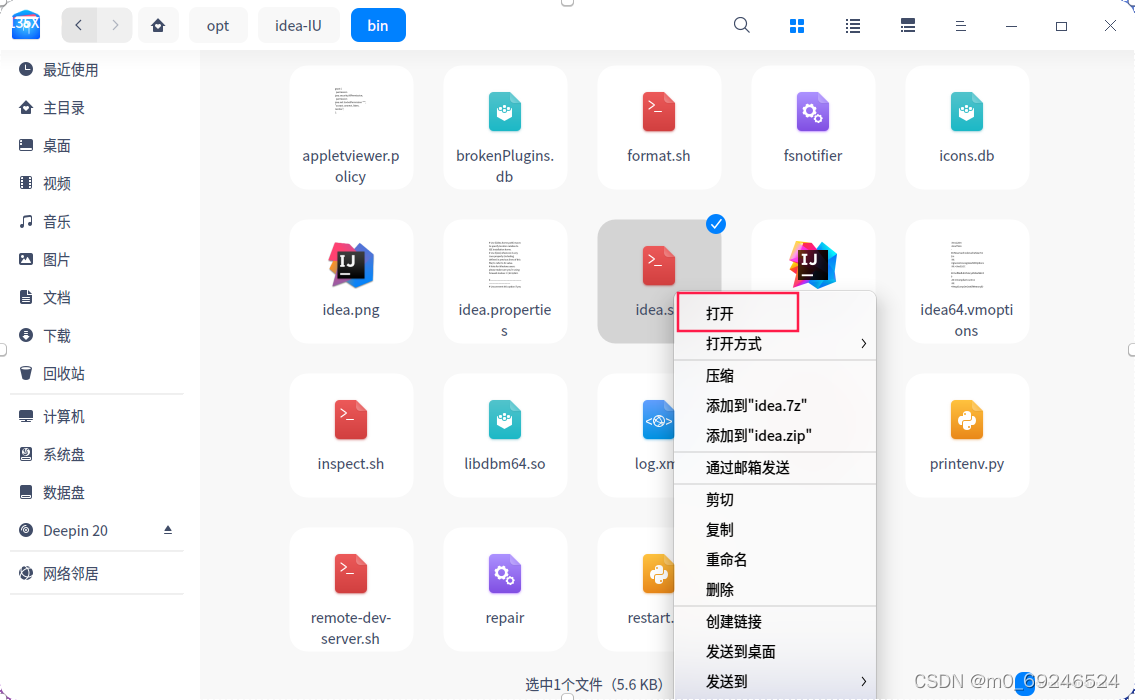Eject the Deepin 20 disk

tap(168, 530)
